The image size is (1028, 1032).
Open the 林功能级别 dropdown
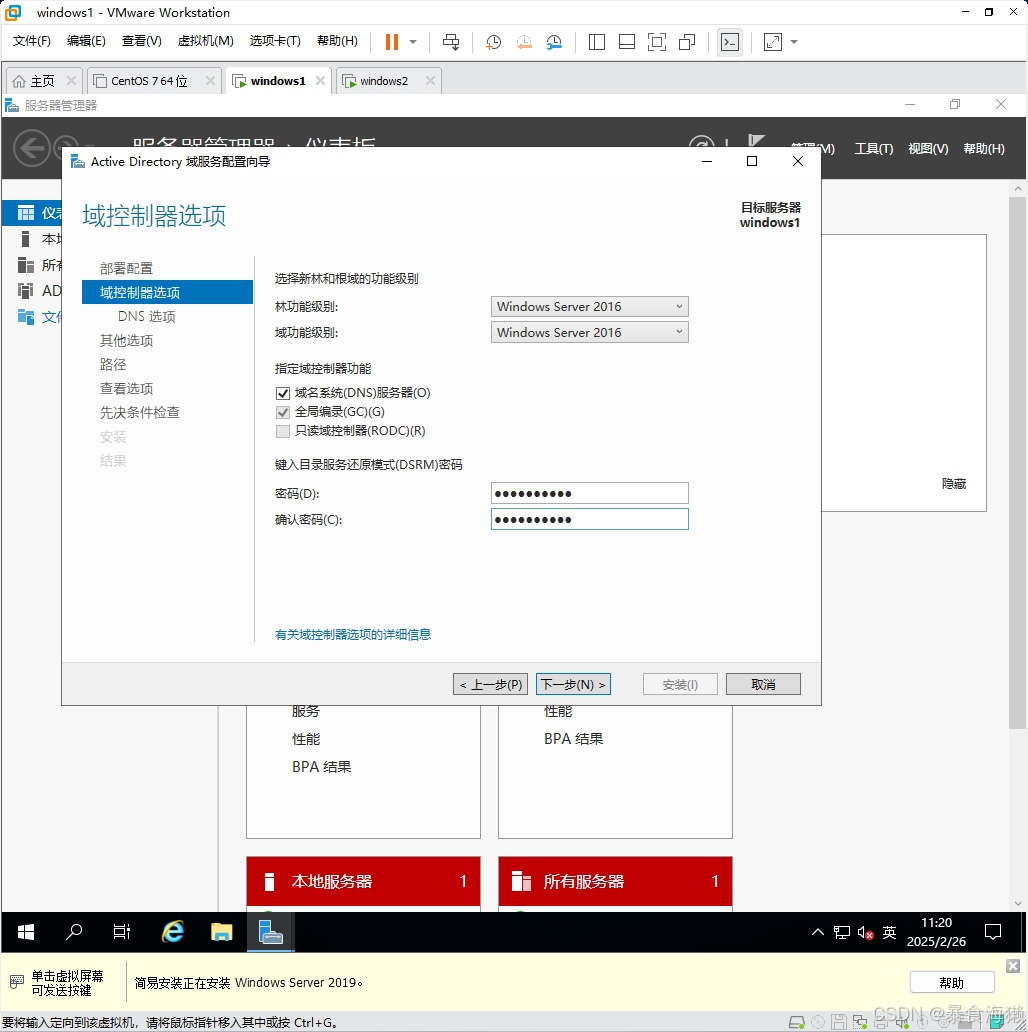(590, 307)
